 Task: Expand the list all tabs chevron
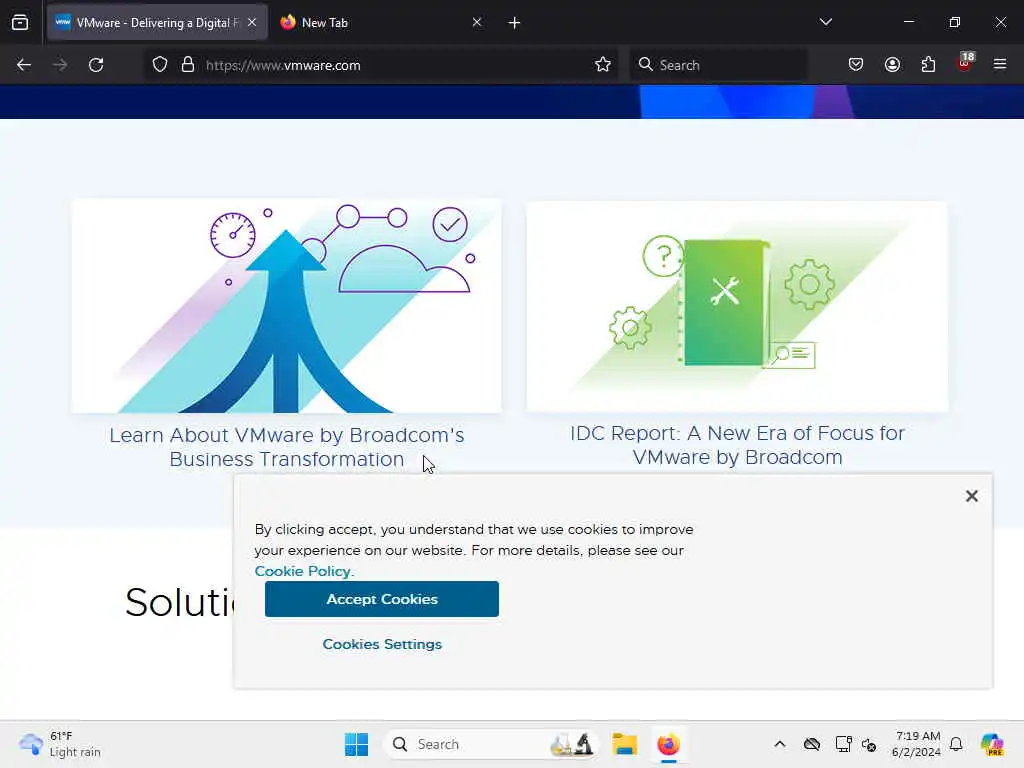pyautogui.click(x=825, y=22)
